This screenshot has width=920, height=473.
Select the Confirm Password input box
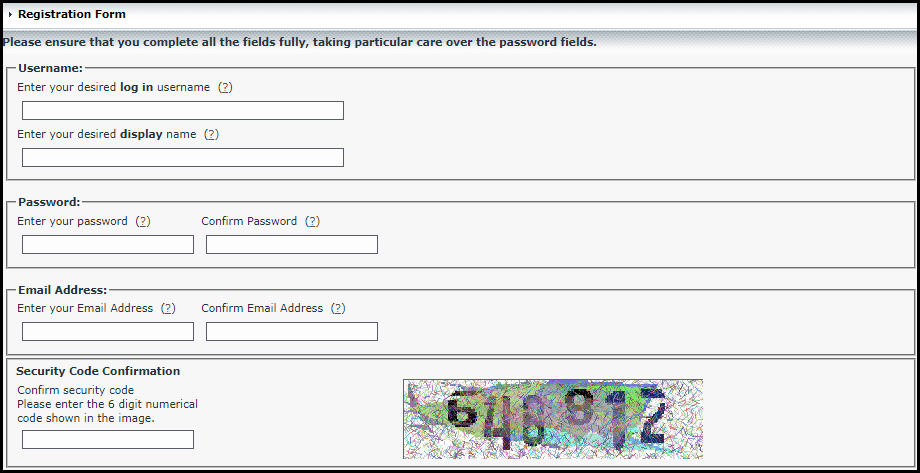coord(292,244)
